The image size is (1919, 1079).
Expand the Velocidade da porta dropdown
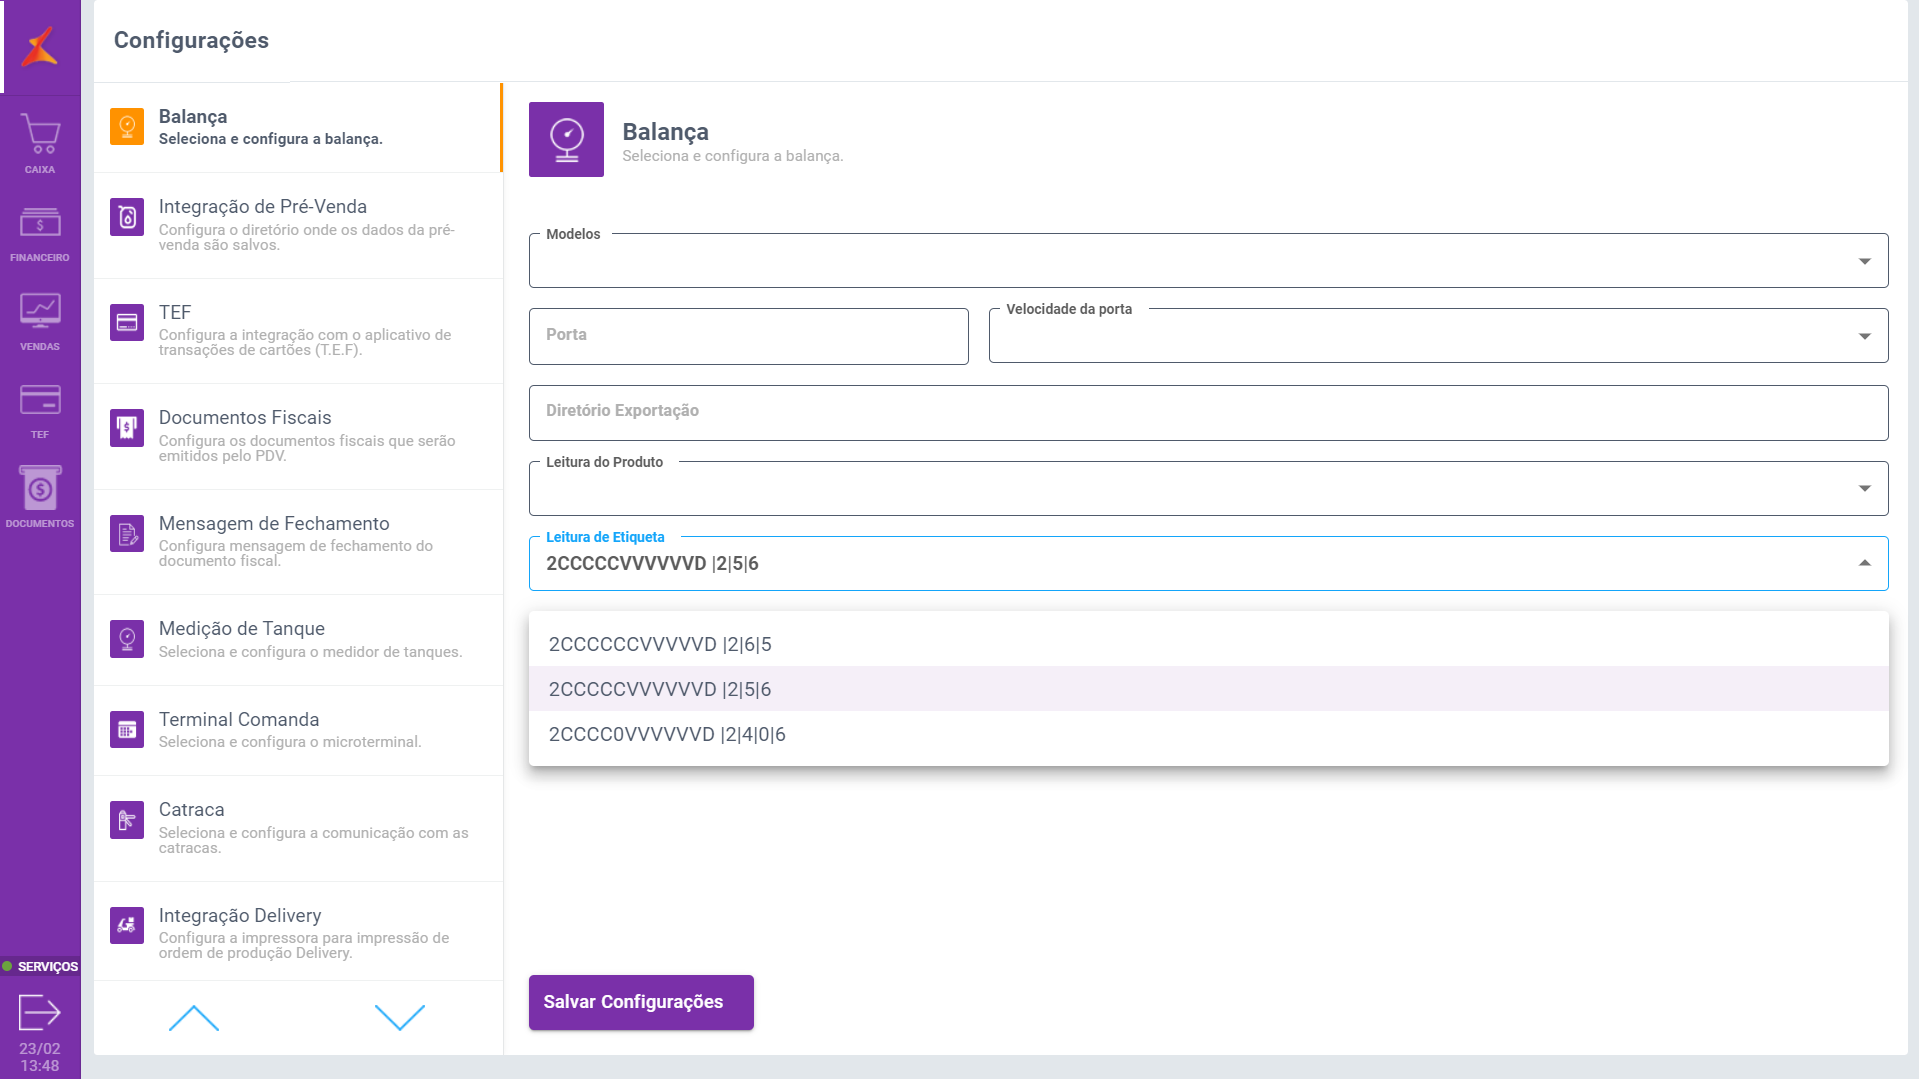[x=1438, y=336]
